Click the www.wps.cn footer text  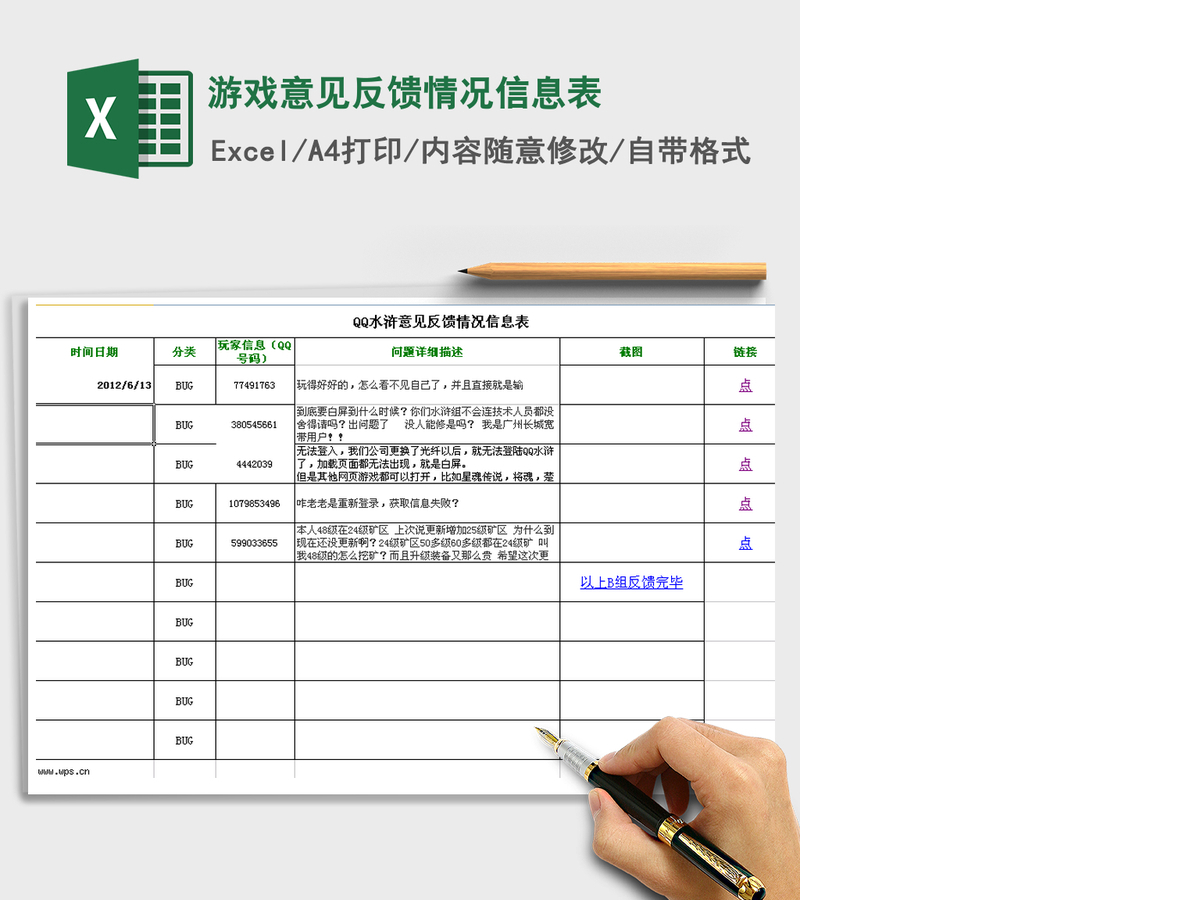pyautogui.click(x=64, y=771)
